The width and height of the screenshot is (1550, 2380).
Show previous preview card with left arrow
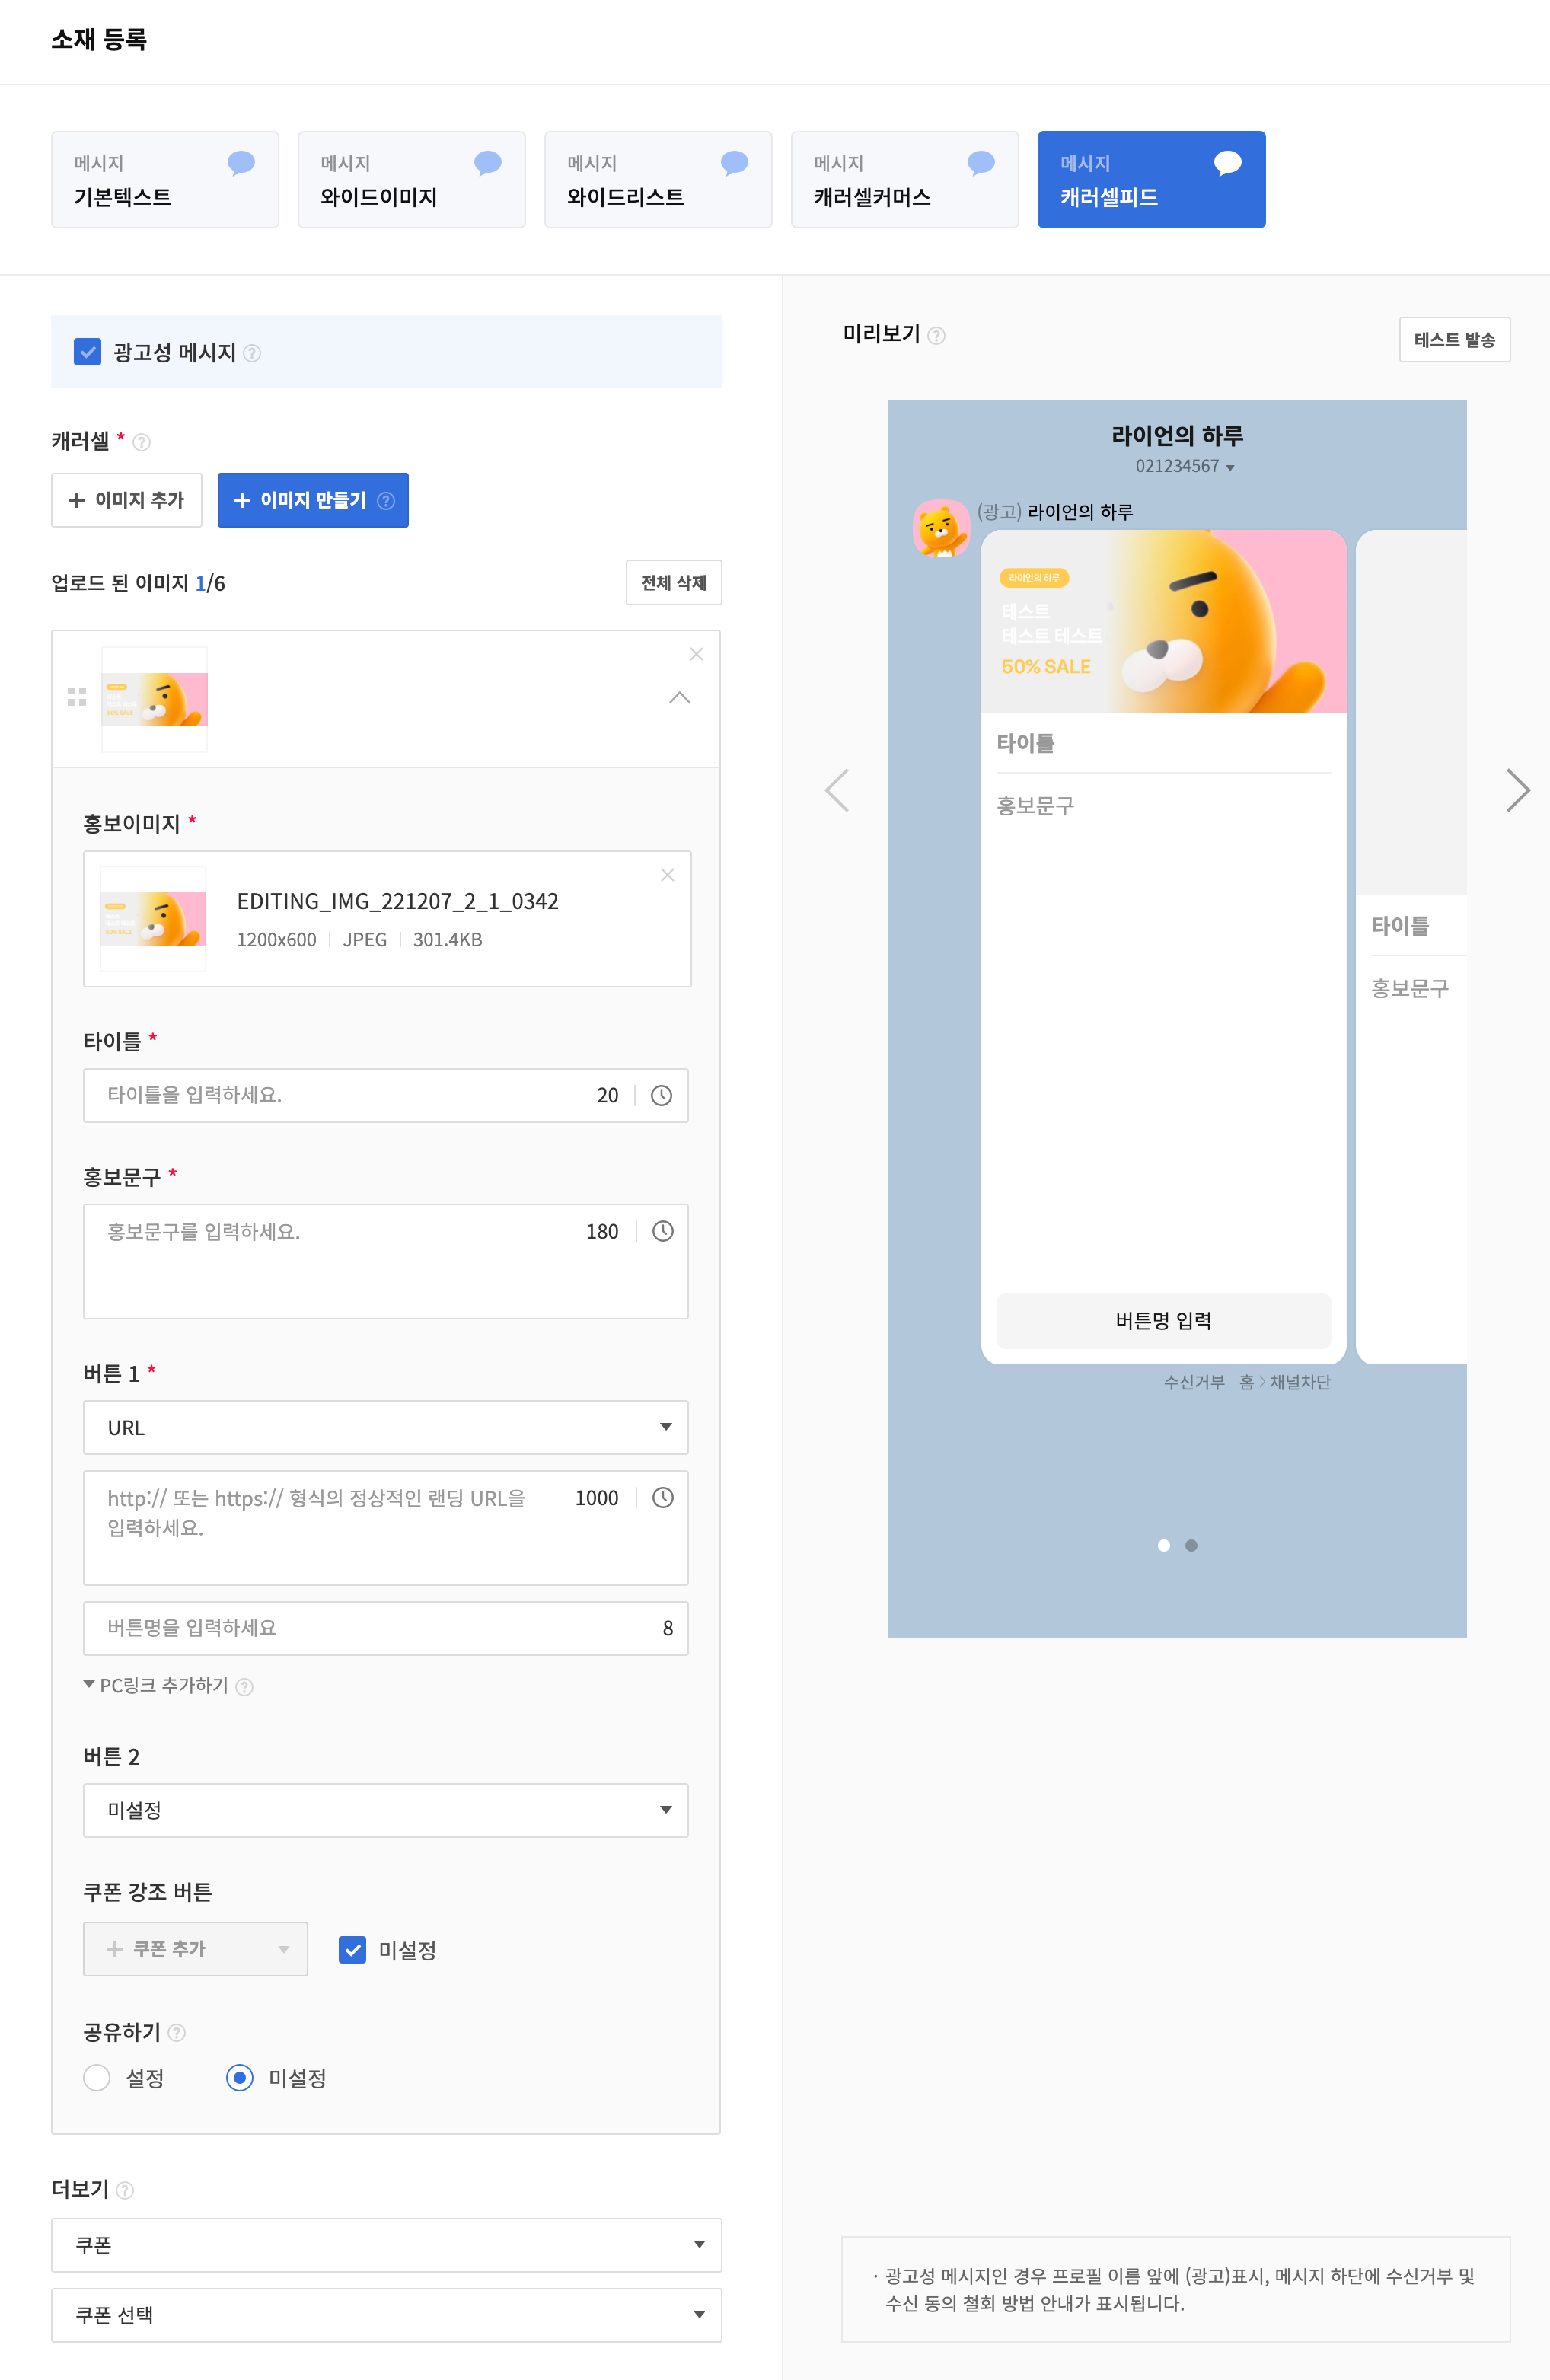coord(837,791)
